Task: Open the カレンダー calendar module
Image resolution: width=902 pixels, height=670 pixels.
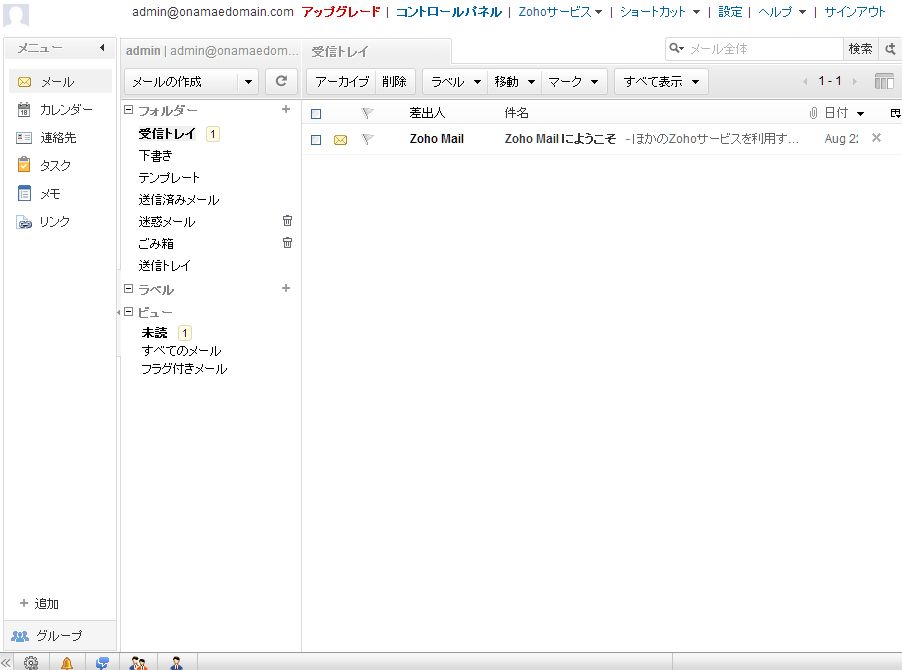Action: (55, 109)
